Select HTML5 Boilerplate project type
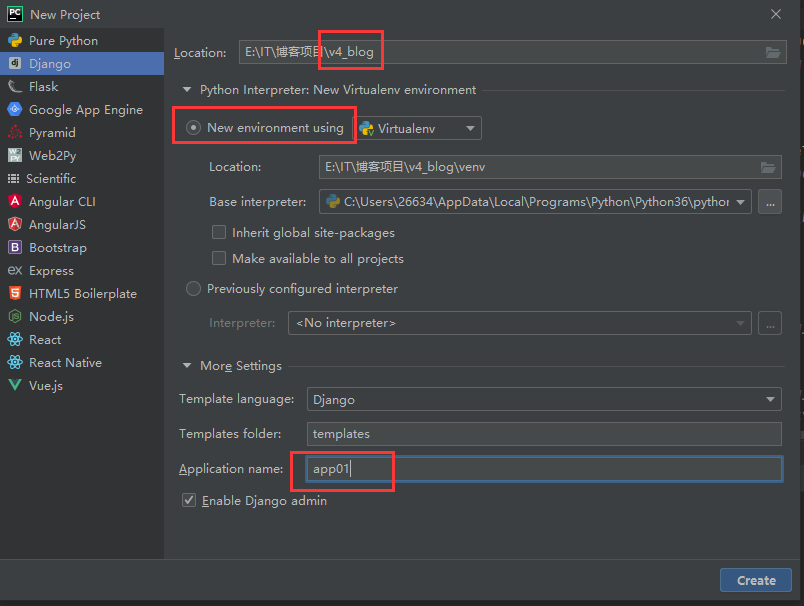 82,293
